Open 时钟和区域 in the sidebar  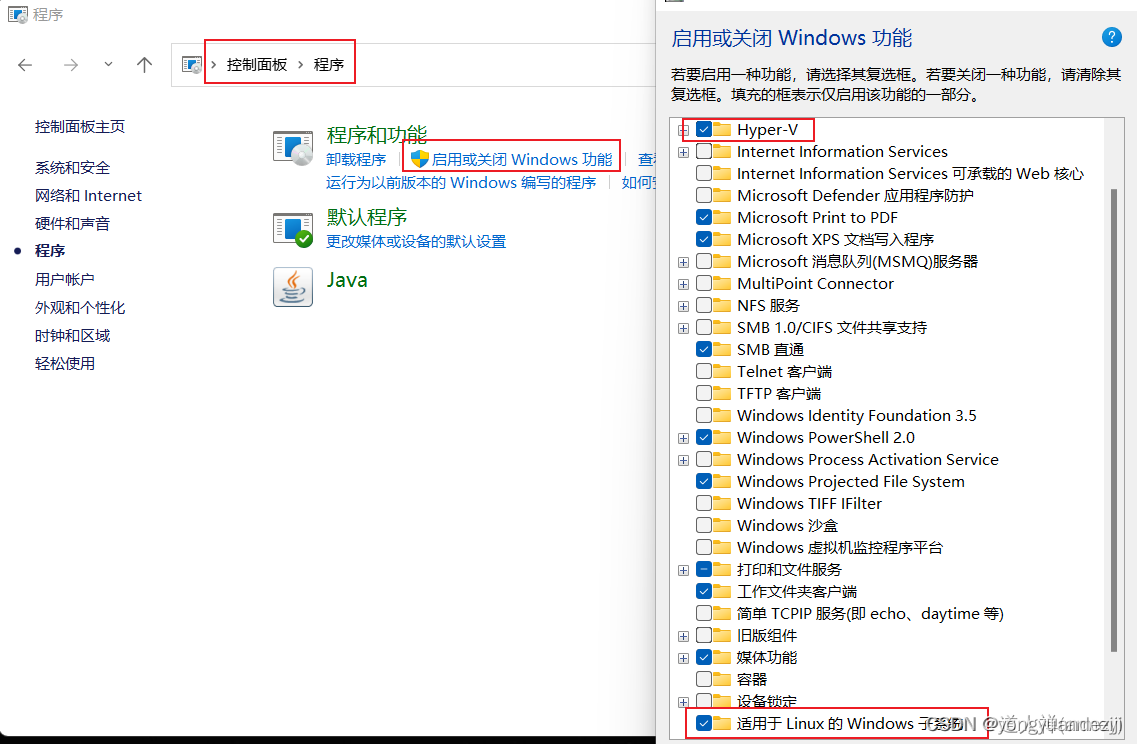coord(73,336)
